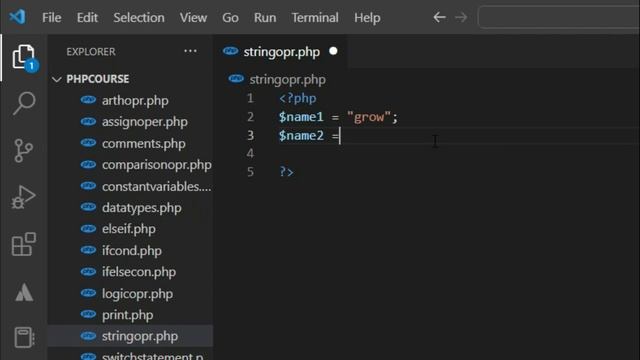This screenshot has width=640, height=360.
Task: Click PHP icon in stringopr.php tab
Action: click(x=231, y=51)
